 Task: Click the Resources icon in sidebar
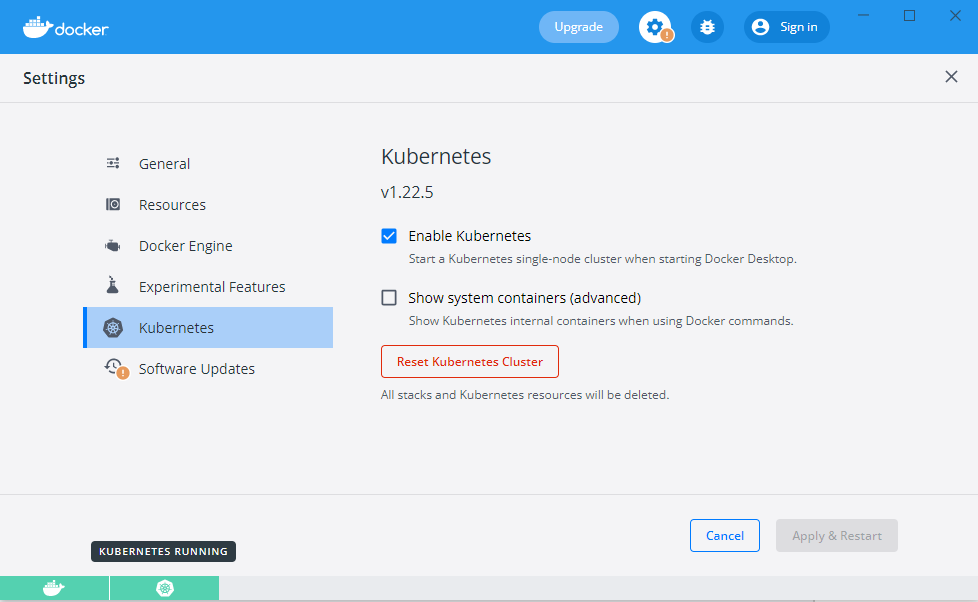(x=113, y=205)
